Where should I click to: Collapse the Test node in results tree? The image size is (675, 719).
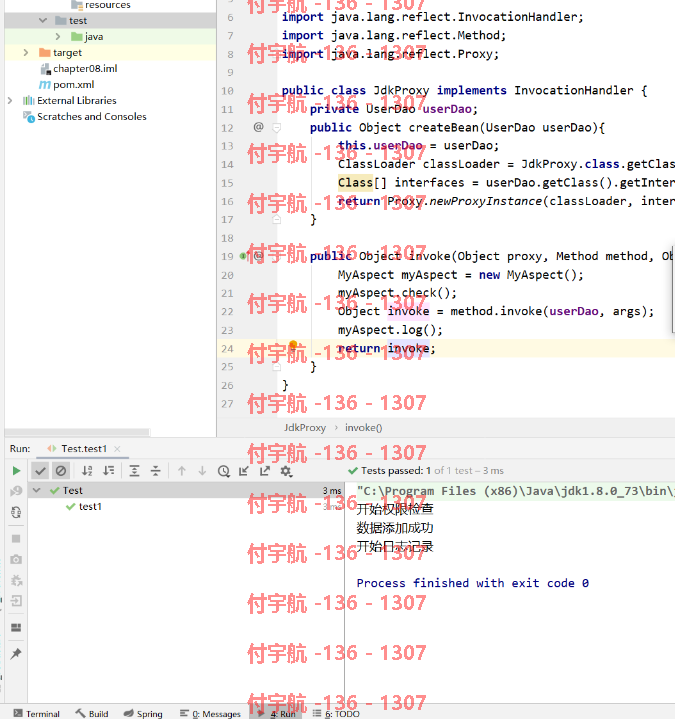coord(37,490)
